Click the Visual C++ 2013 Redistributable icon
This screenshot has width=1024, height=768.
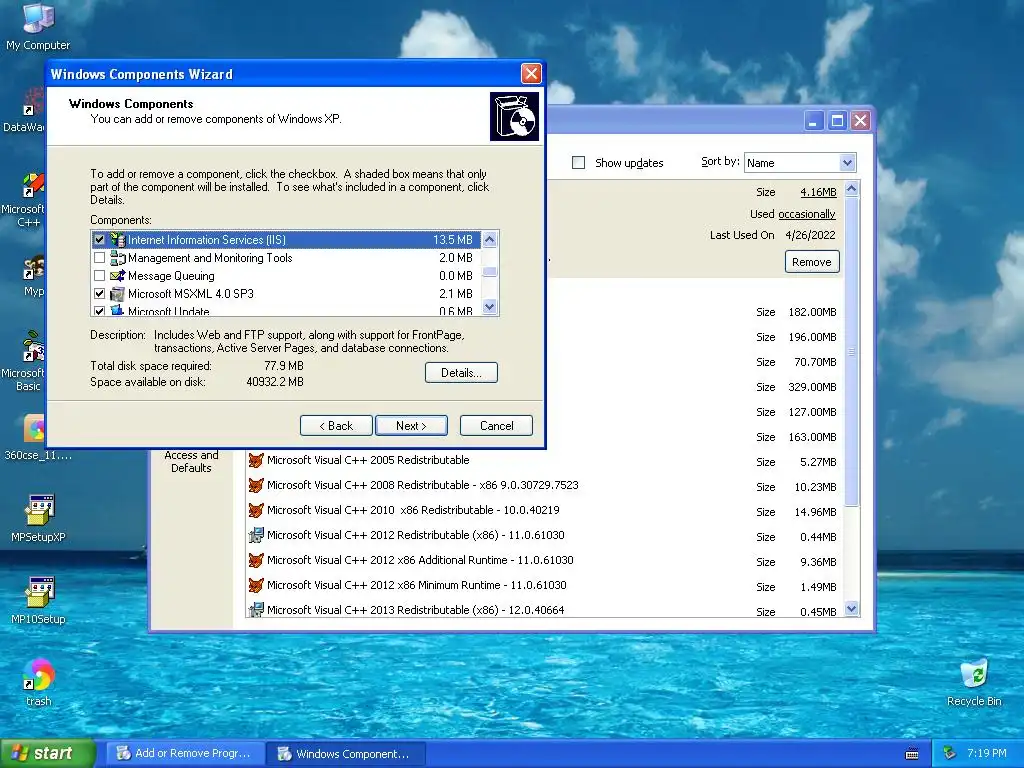[x=256, y=610]
